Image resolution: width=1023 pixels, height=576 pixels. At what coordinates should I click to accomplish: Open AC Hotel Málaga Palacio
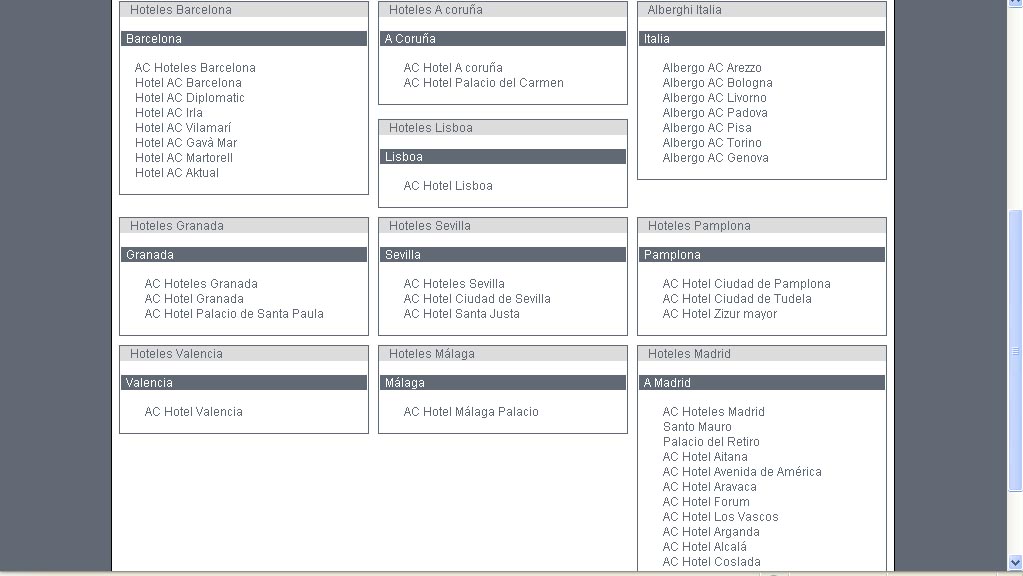click(471, 412)
